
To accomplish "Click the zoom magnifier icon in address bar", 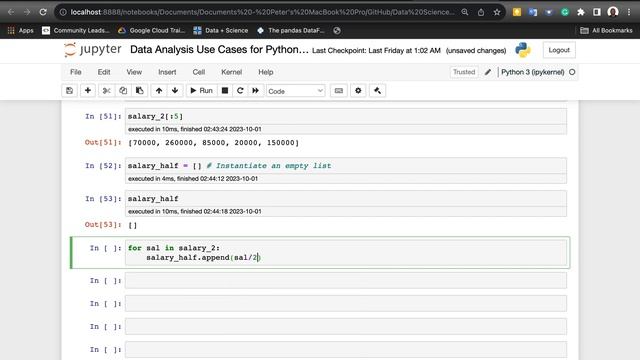I will point(465,12).
